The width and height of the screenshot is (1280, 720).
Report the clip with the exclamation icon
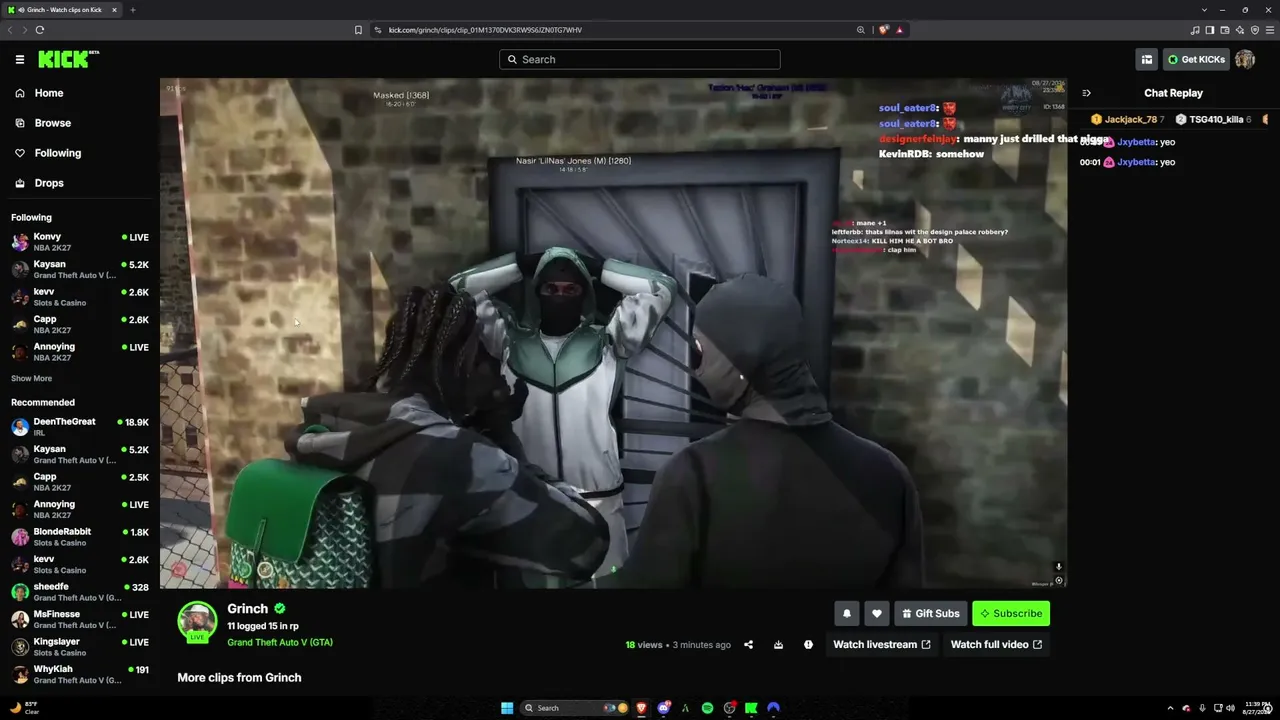(x=808, y=645)
